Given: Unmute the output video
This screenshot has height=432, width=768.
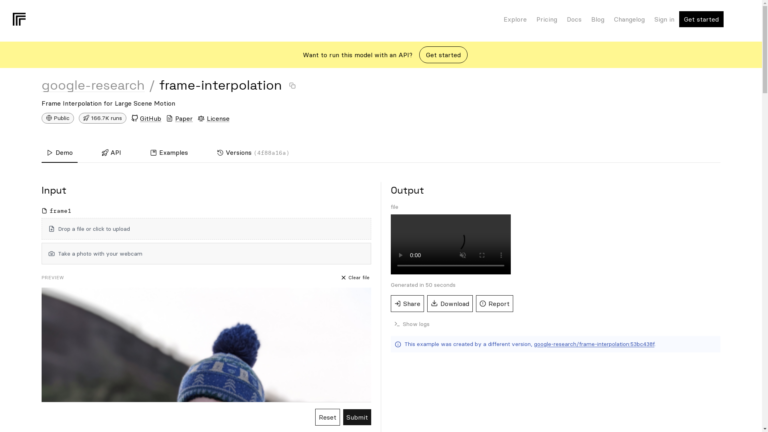Looking at the screenshot, I should point(463,255).
